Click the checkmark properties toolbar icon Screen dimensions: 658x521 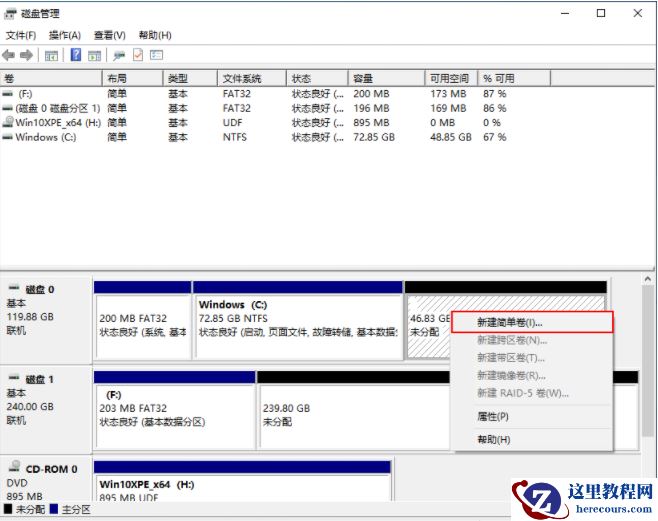click(138, 55)
